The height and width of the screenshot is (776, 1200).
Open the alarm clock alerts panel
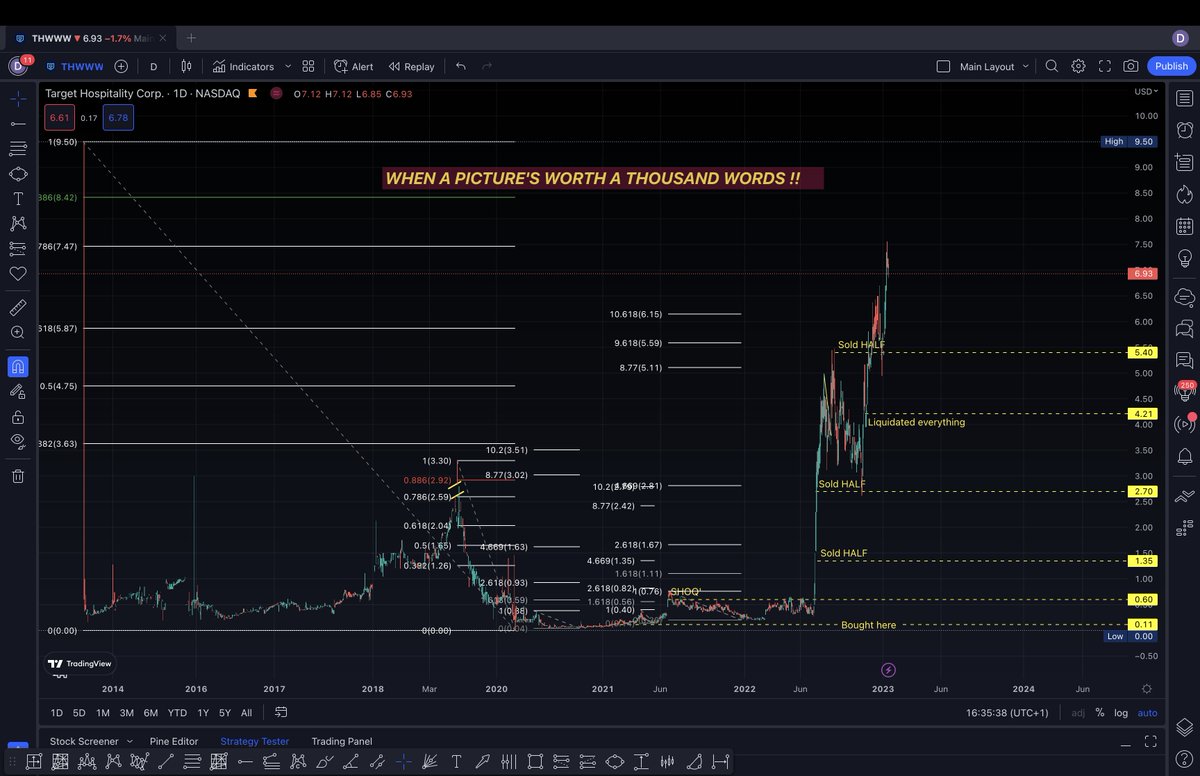point(1185,130)
